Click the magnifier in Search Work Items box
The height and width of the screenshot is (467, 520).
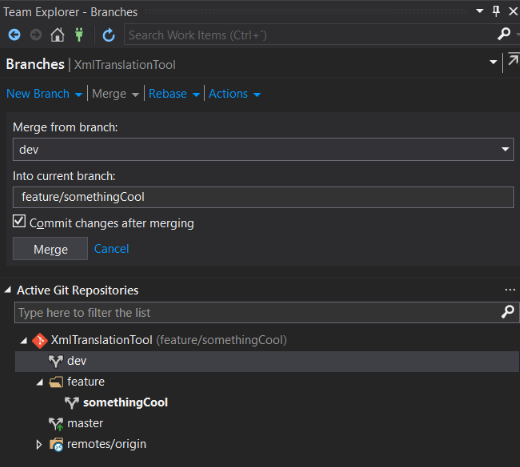[x=504, y=34]
